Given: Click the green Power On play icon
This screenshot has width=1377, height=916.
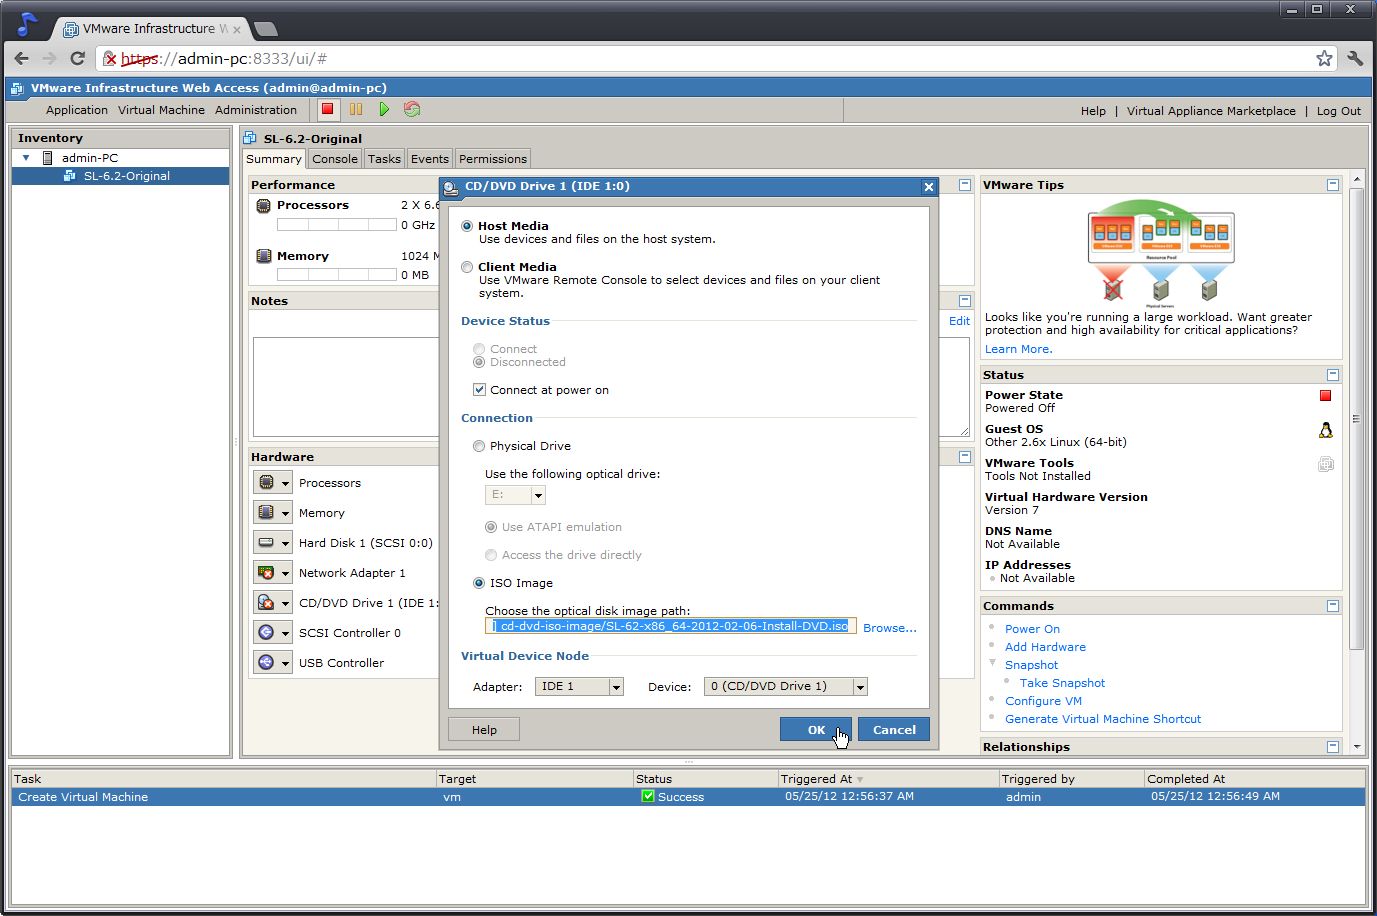Looking at the screenshot, I should 384,109.
